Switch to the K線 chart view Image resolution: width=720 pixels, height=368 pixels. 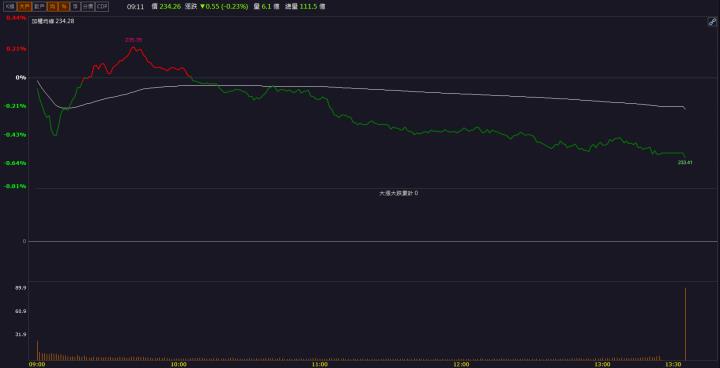tap(10, 6)
